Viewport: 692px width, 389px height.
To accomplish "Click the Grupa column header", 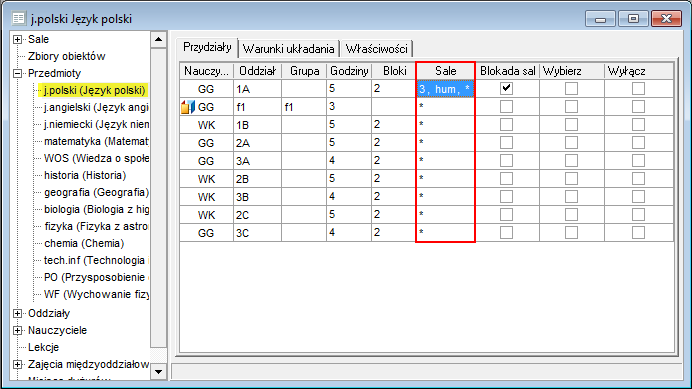I will [x=304, y=71].
